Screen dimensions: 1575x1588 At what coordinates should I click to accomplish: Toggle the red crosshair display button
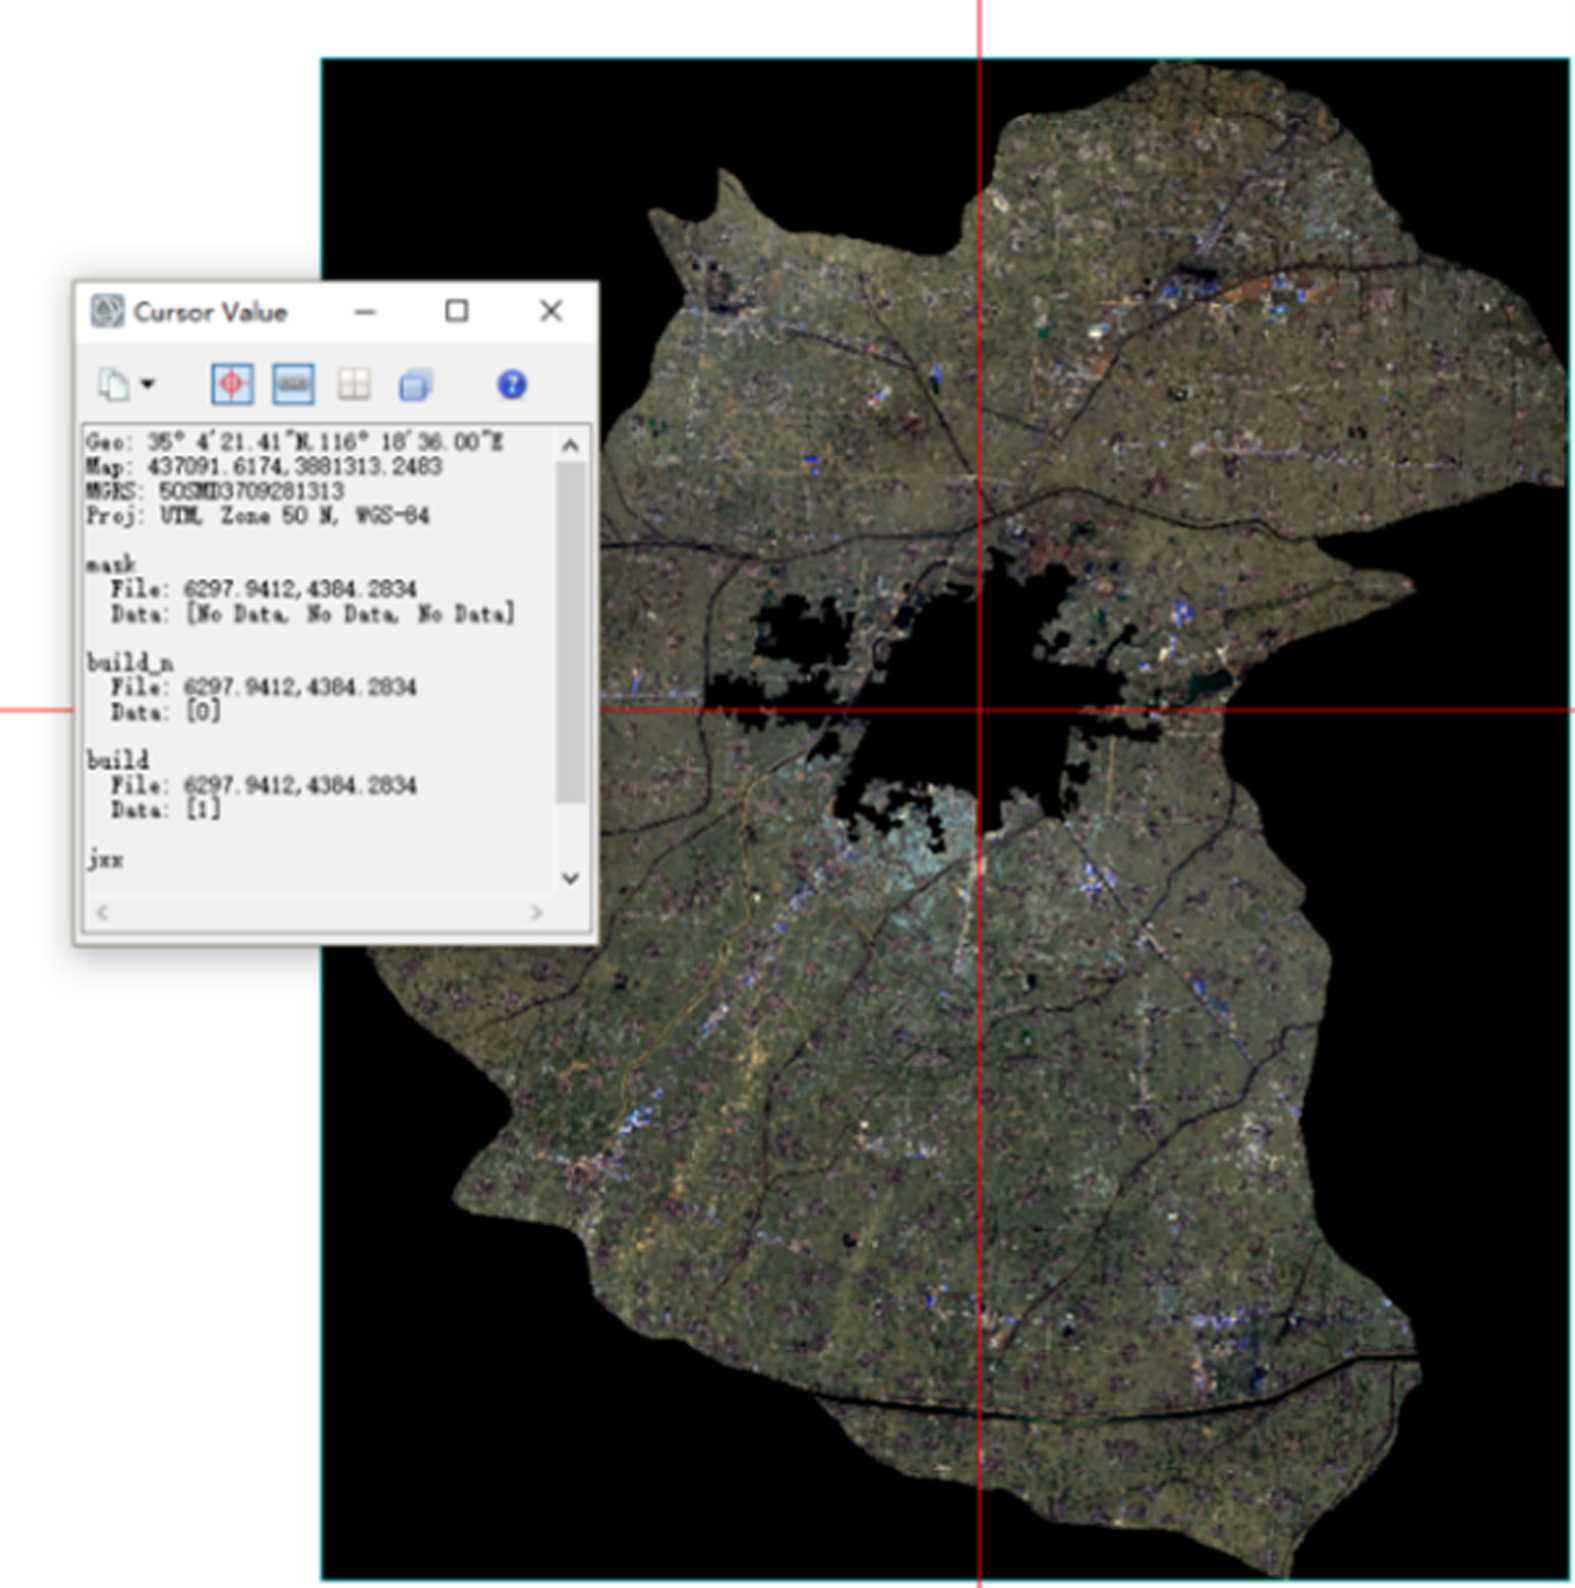click(232, 384)
